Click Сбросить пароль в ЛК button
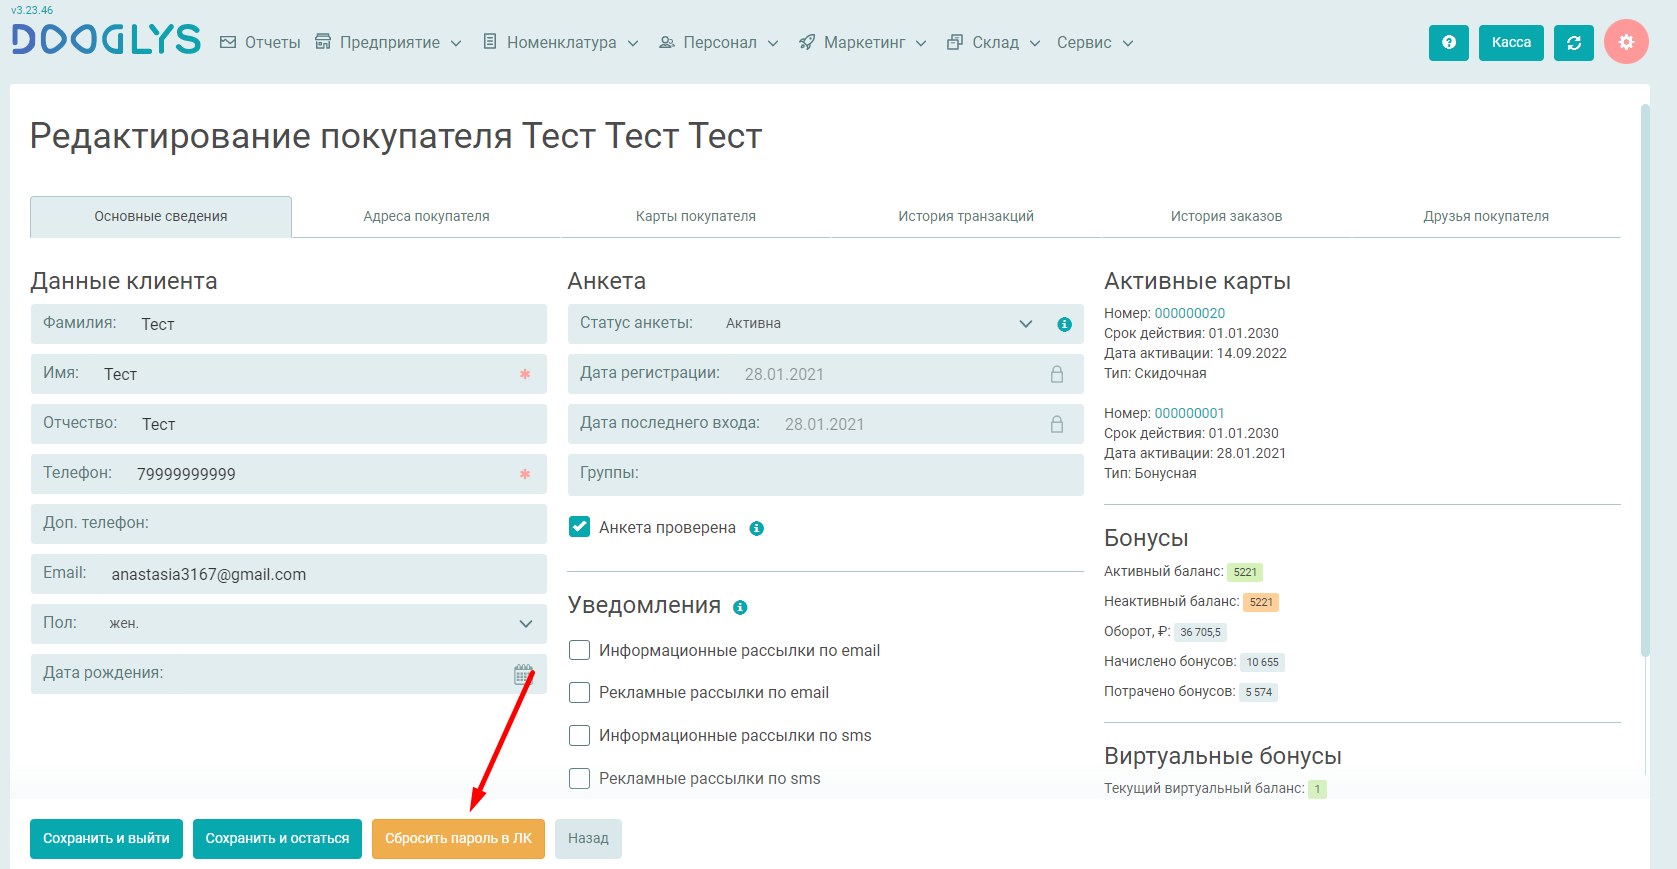This screenshot has width=1677, height=869. 458,839
